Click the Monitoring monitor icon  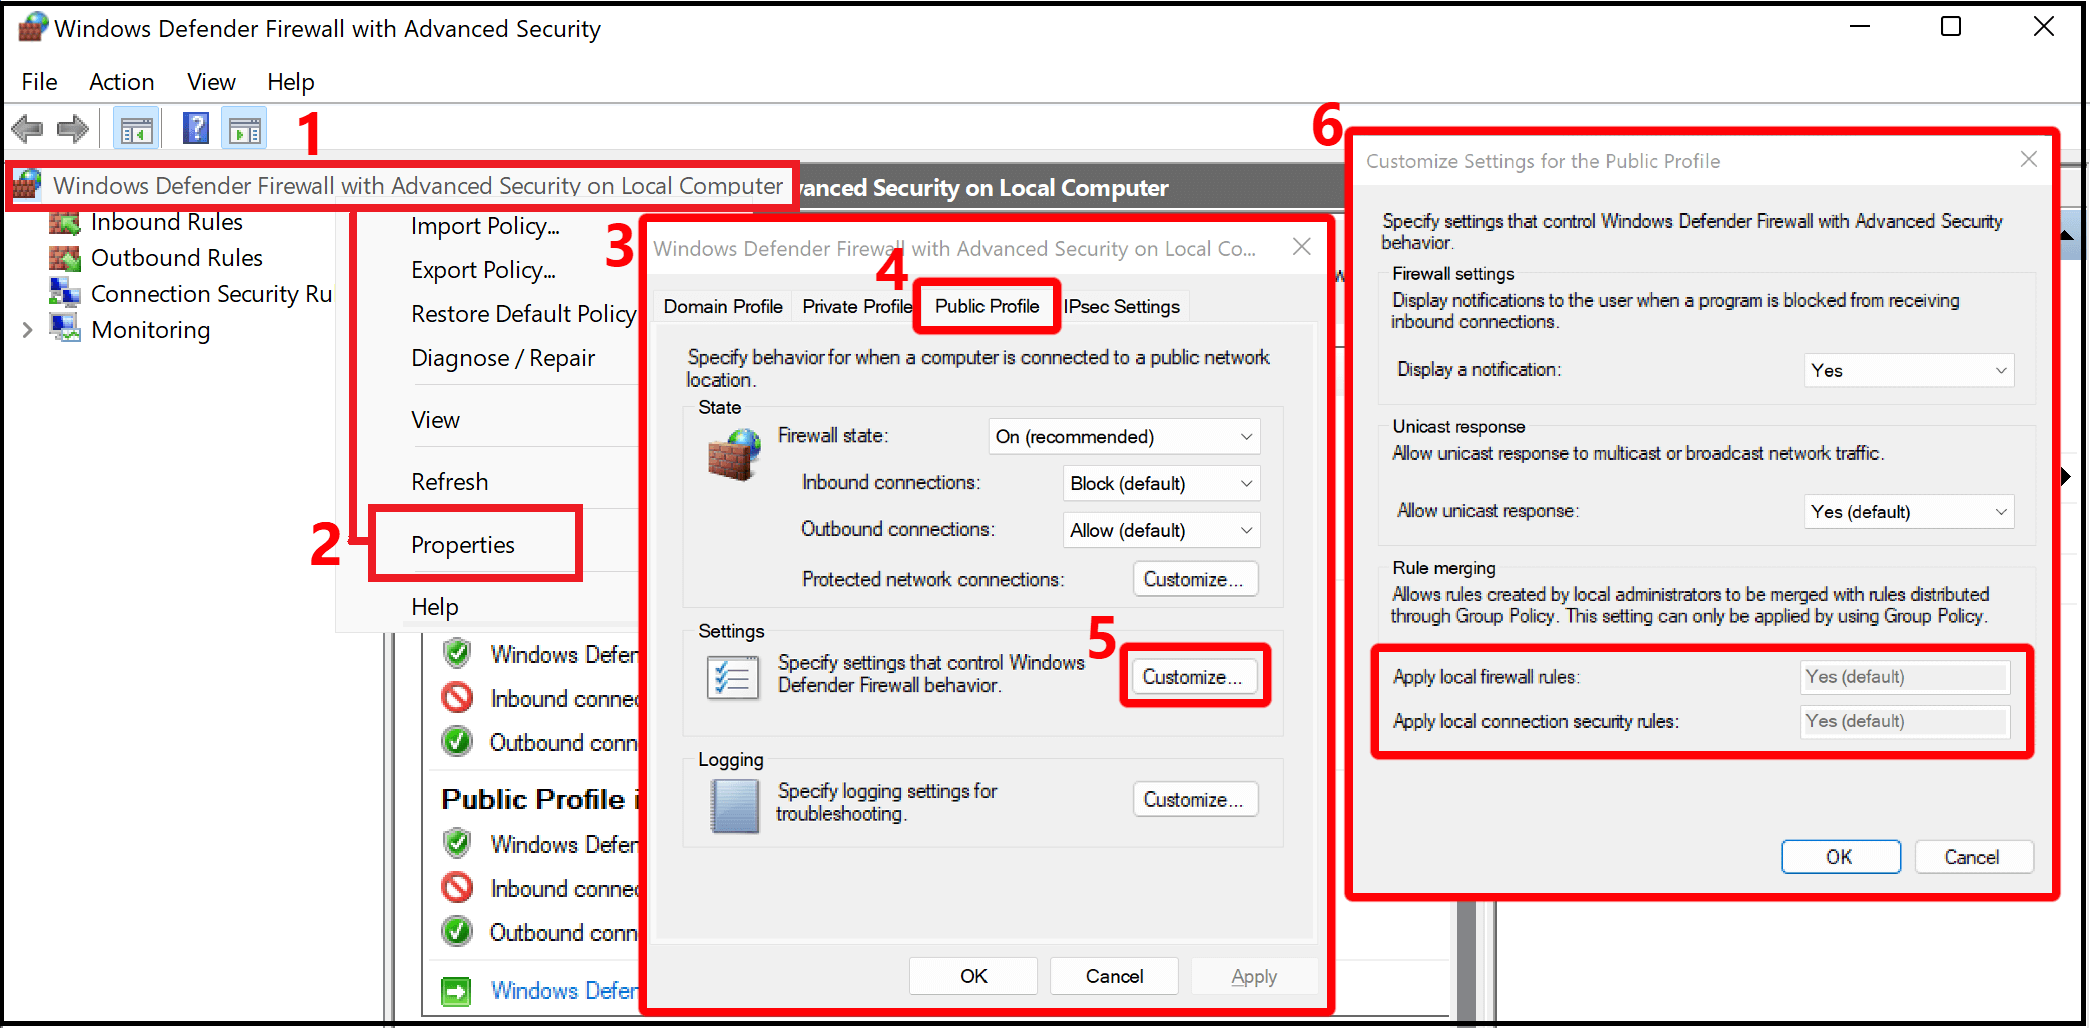click(x=64, y=329)
